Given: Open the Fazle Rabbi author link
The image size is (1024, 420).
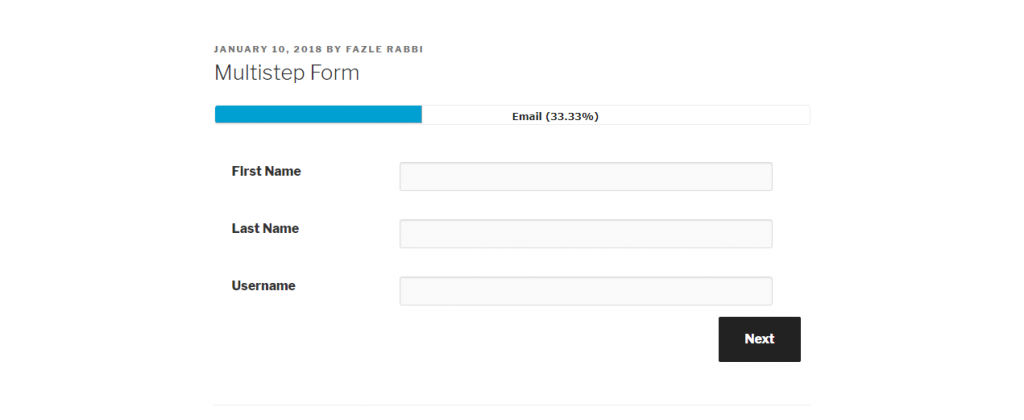Looking at the screenshot, I should pyautogui.click(x=384, y=49).
